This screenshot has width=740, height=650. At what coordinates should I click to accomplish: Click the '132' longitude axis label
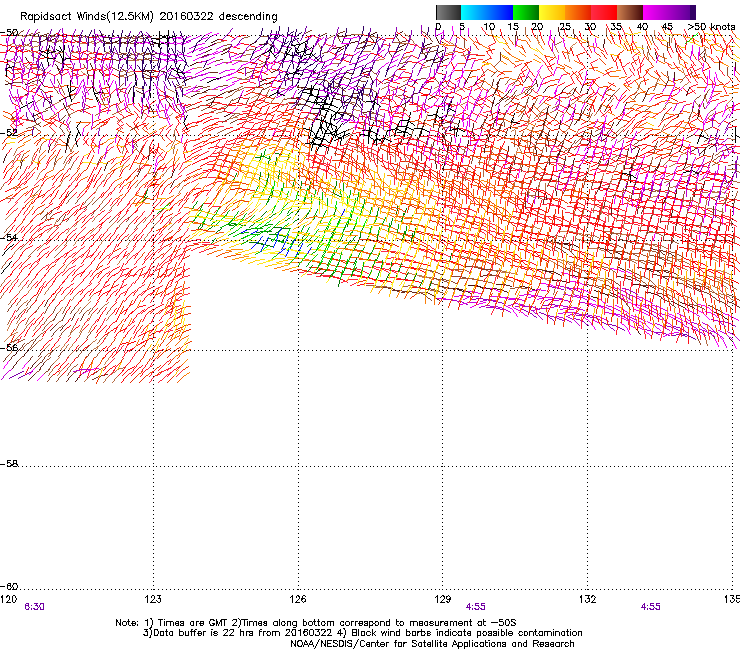tap(588, 599)
